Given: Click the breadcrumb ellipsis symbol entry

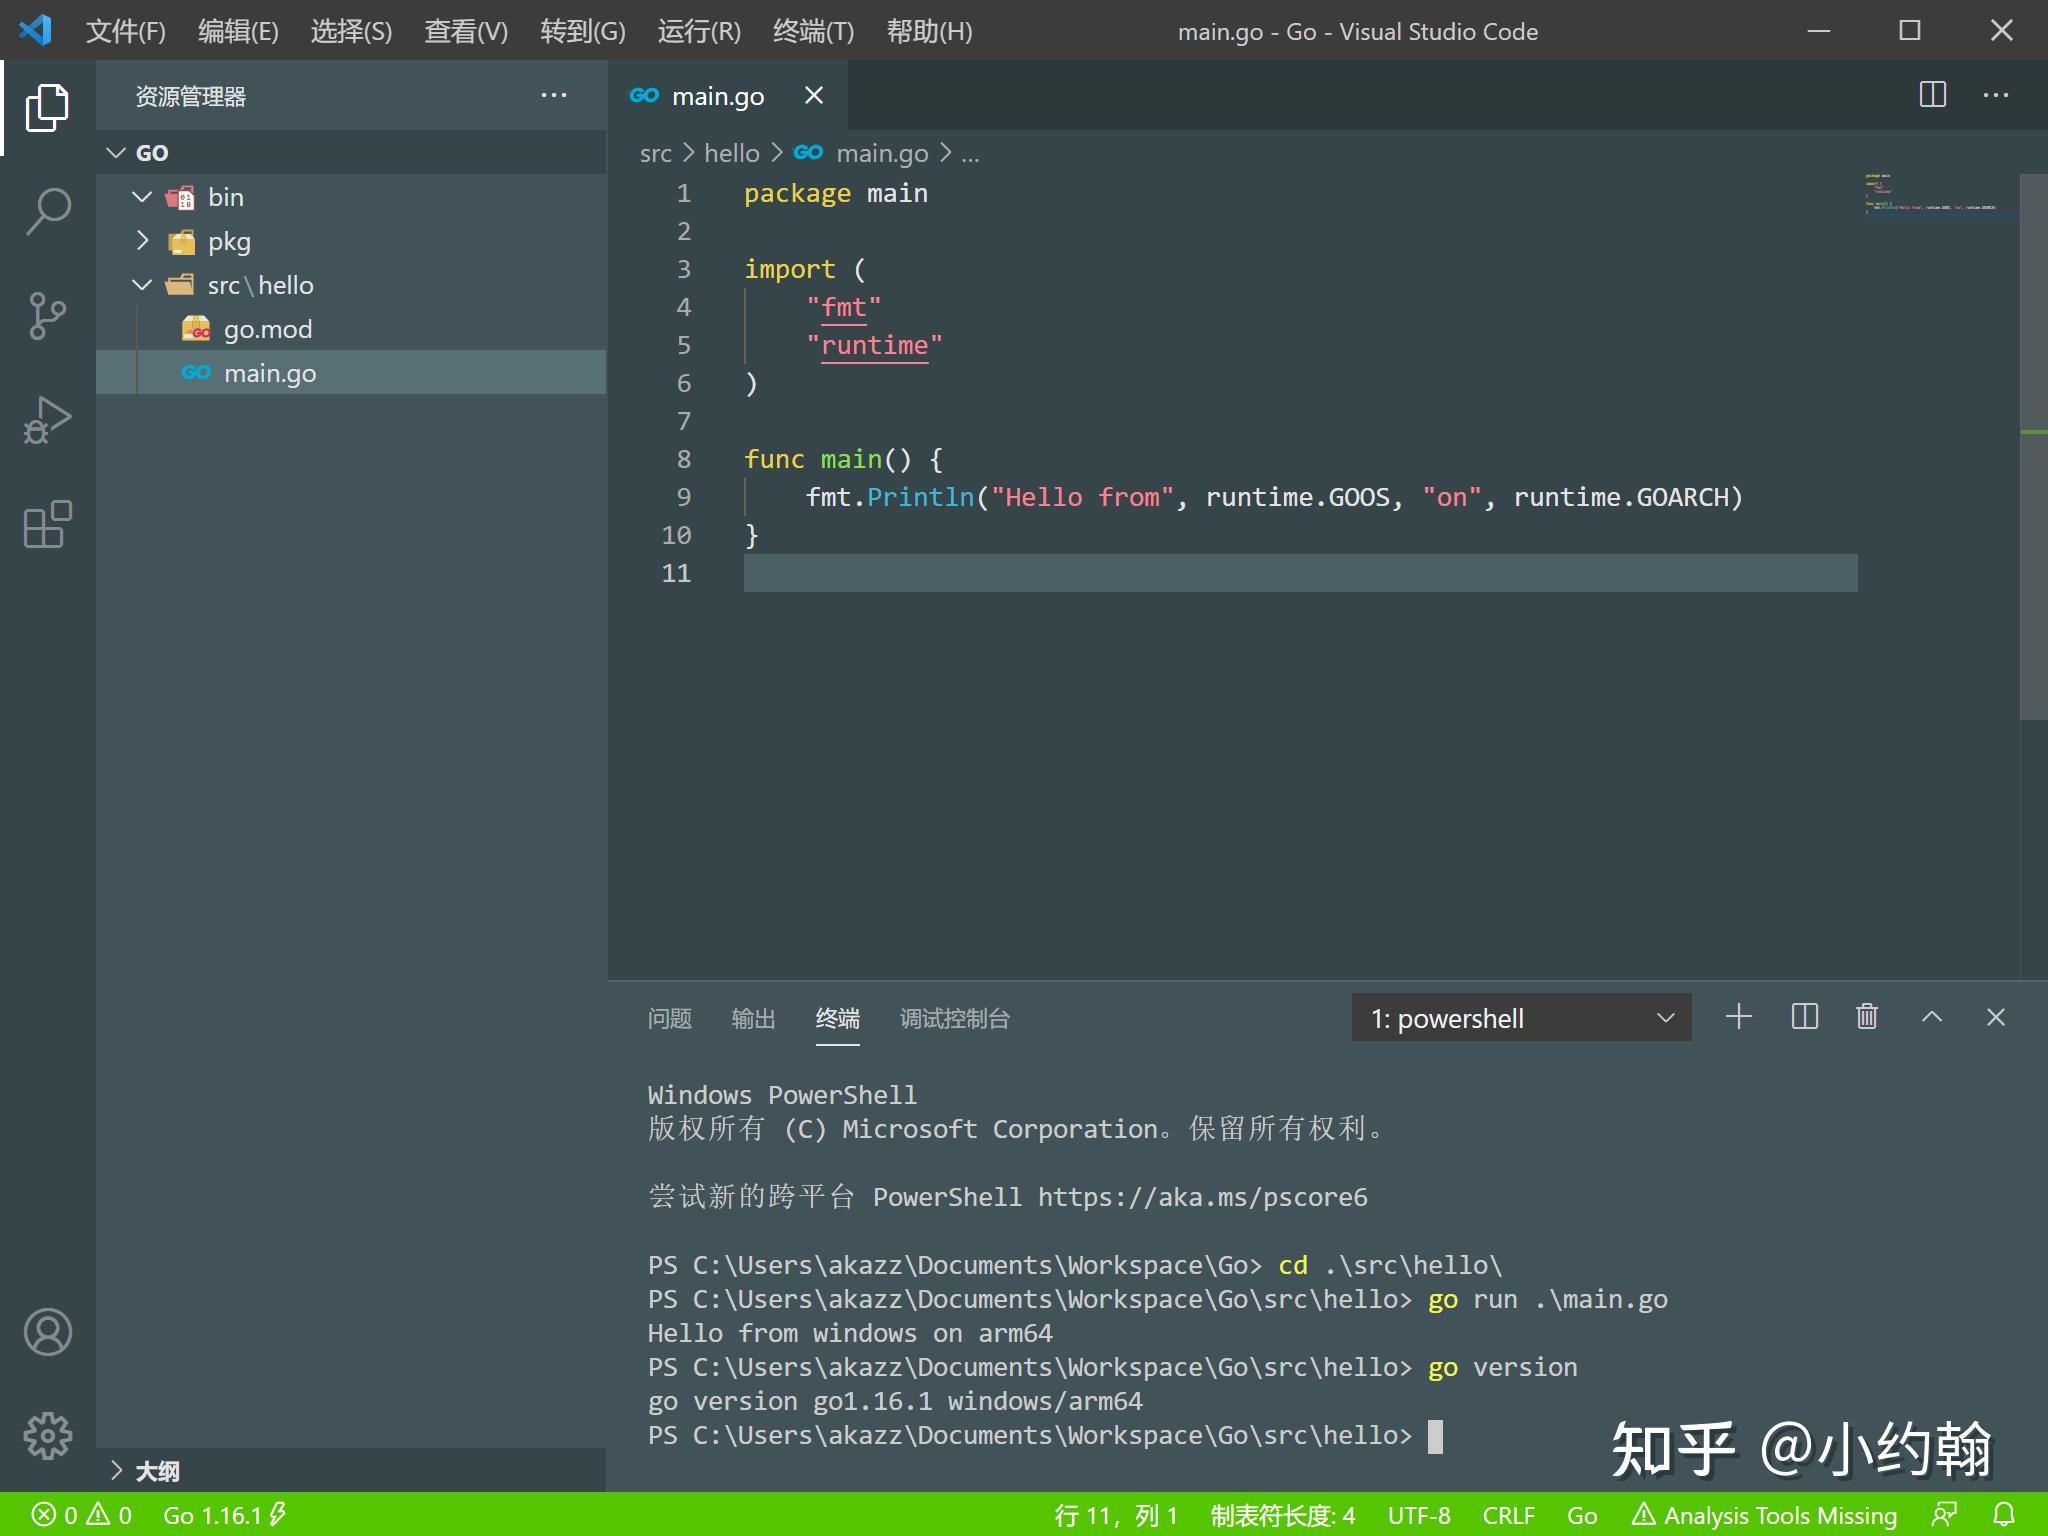Looking at the screenshot, I should tap(970, 155).
